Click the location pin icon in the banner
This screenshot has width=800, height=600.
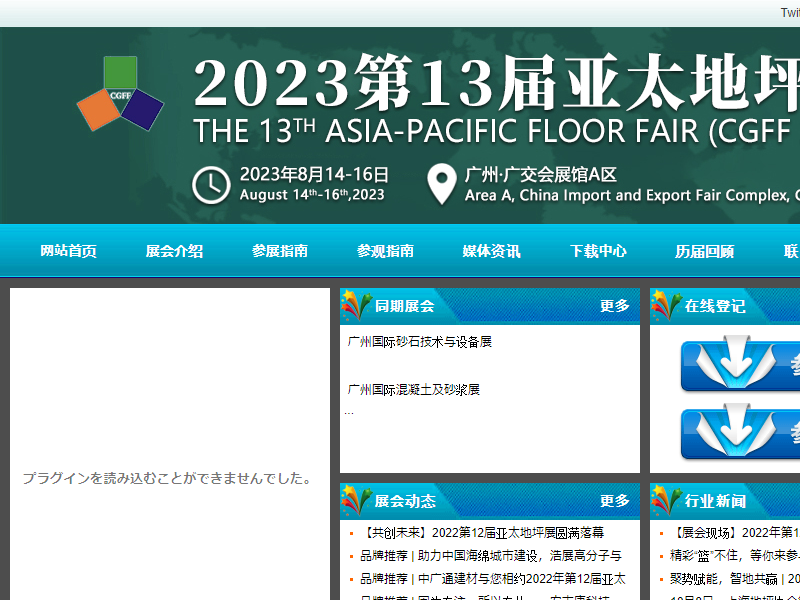coord(442,184)
